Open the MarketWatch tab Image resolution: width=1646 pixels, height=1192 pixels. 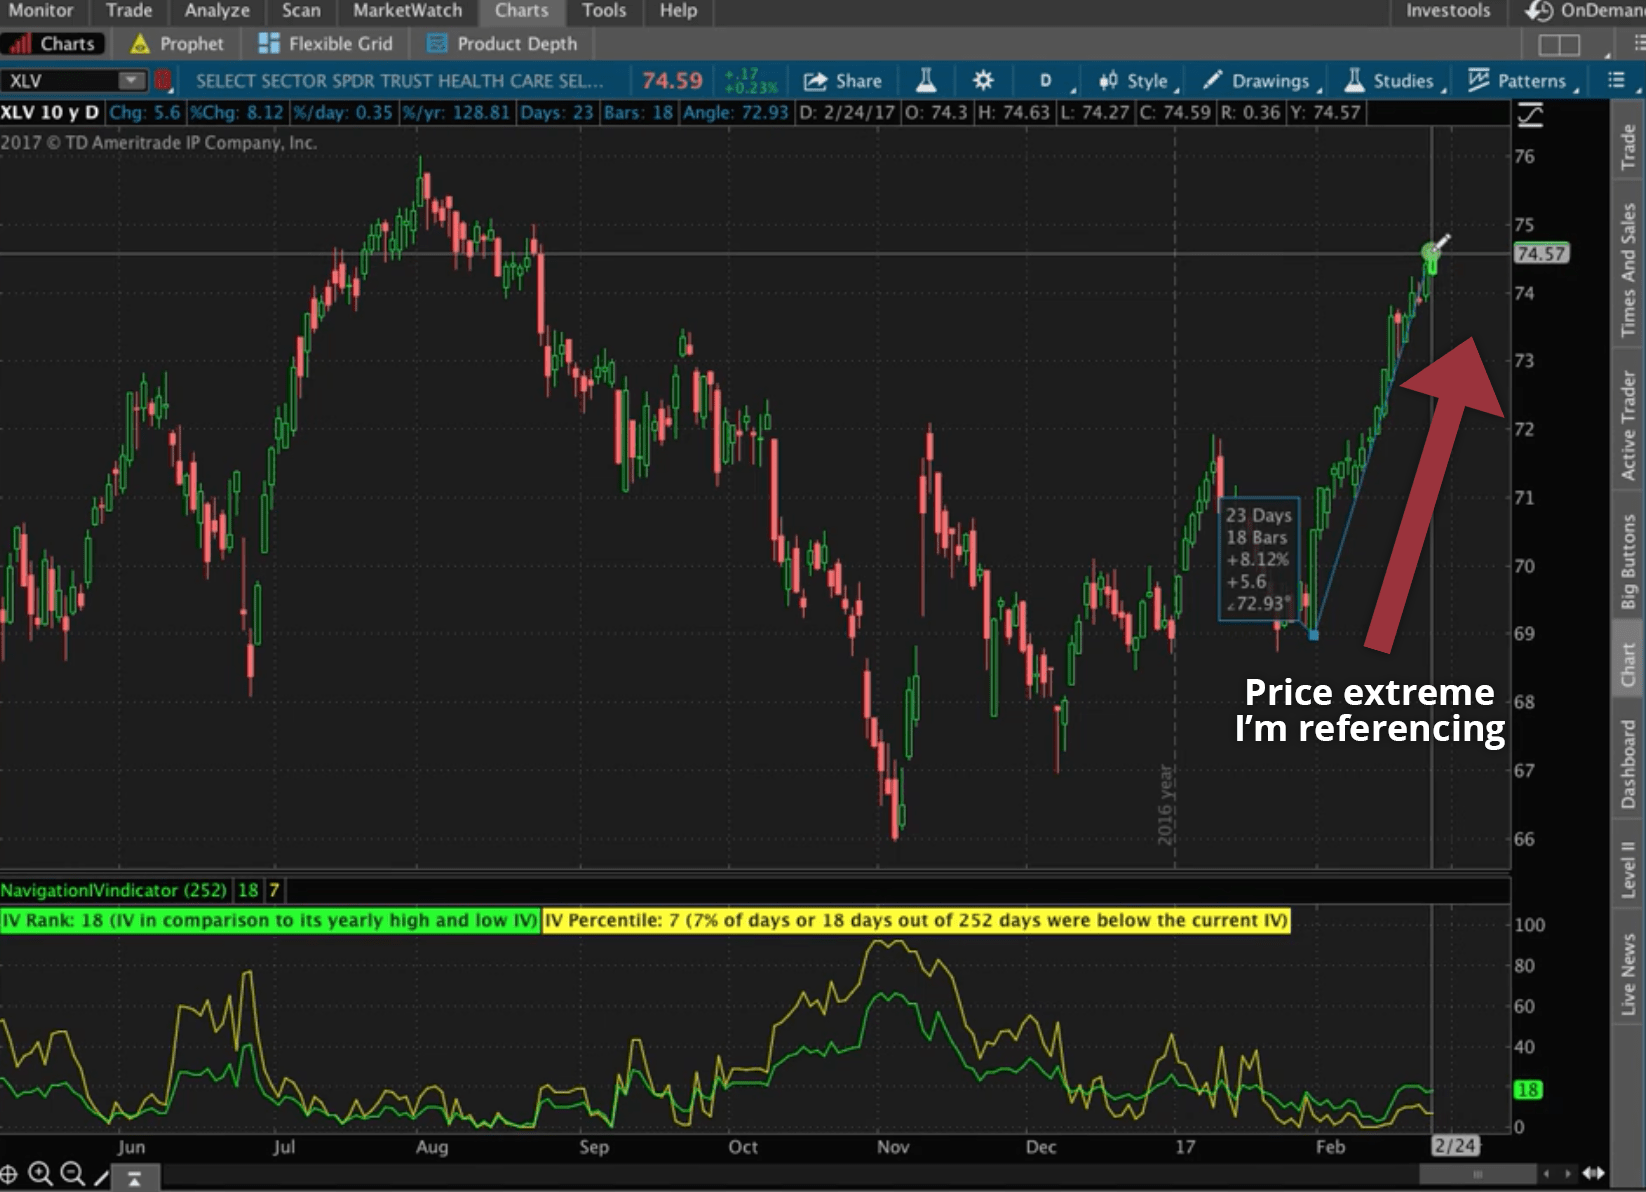click(x=408, y=11)
